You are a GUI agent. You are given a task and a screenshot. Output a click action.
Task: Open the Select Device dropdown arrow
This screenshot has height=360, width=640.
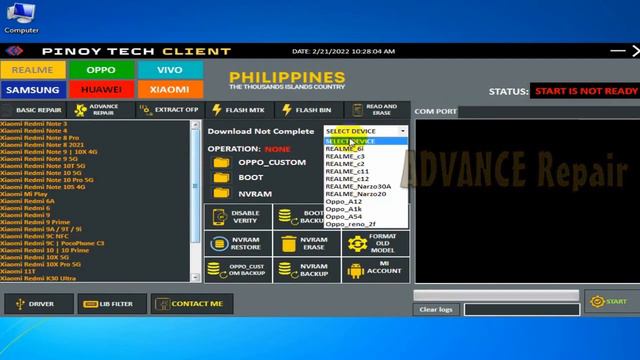403,131
